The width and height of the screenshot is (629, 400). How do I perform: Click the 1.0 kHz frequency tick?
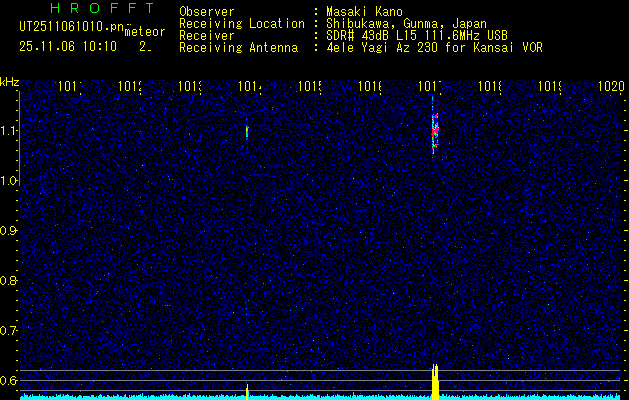(9, 180)
